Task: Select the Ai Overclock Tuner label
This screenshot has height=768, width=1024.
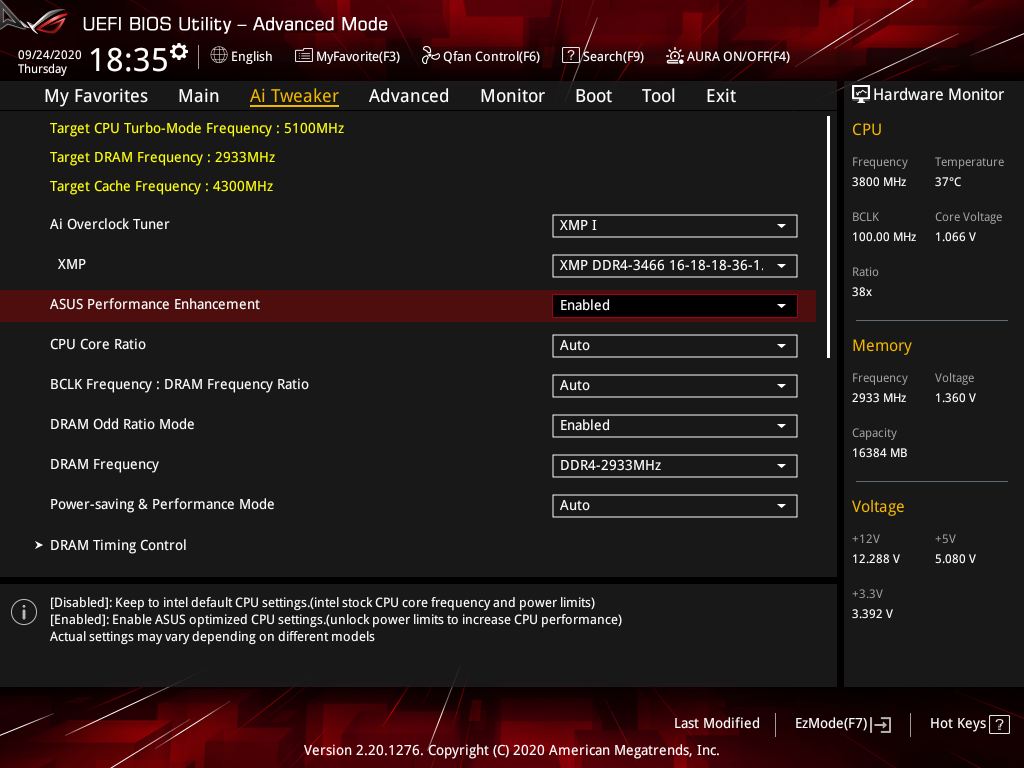Action: [110, 224]
